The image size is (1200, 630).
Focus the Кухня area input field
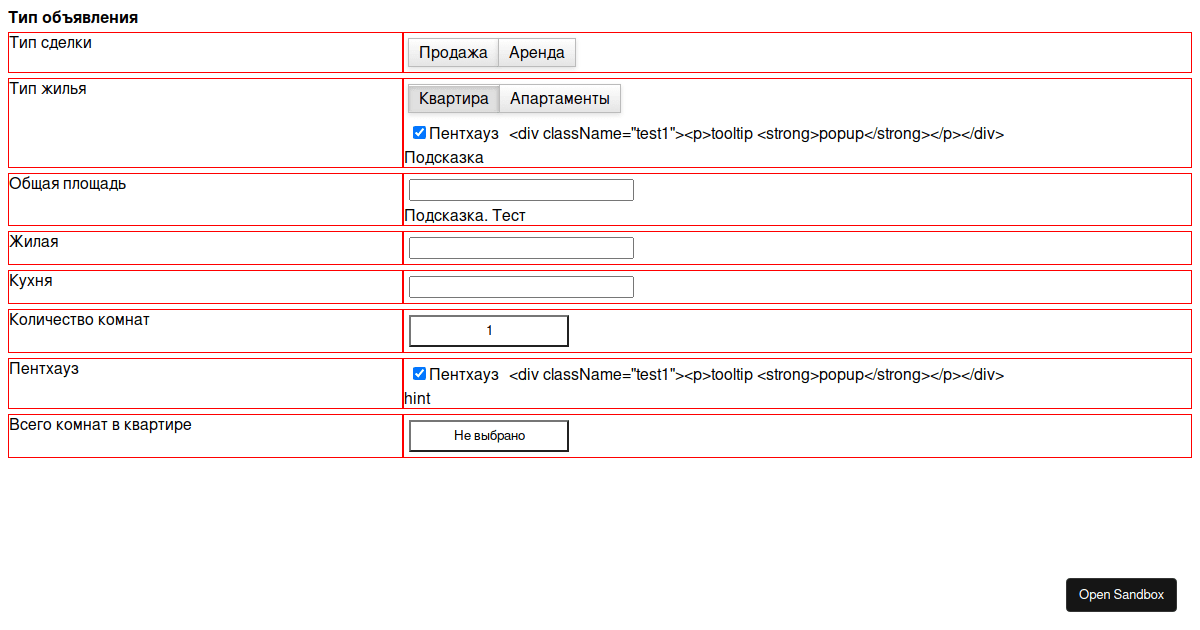[x=522, y=287]
